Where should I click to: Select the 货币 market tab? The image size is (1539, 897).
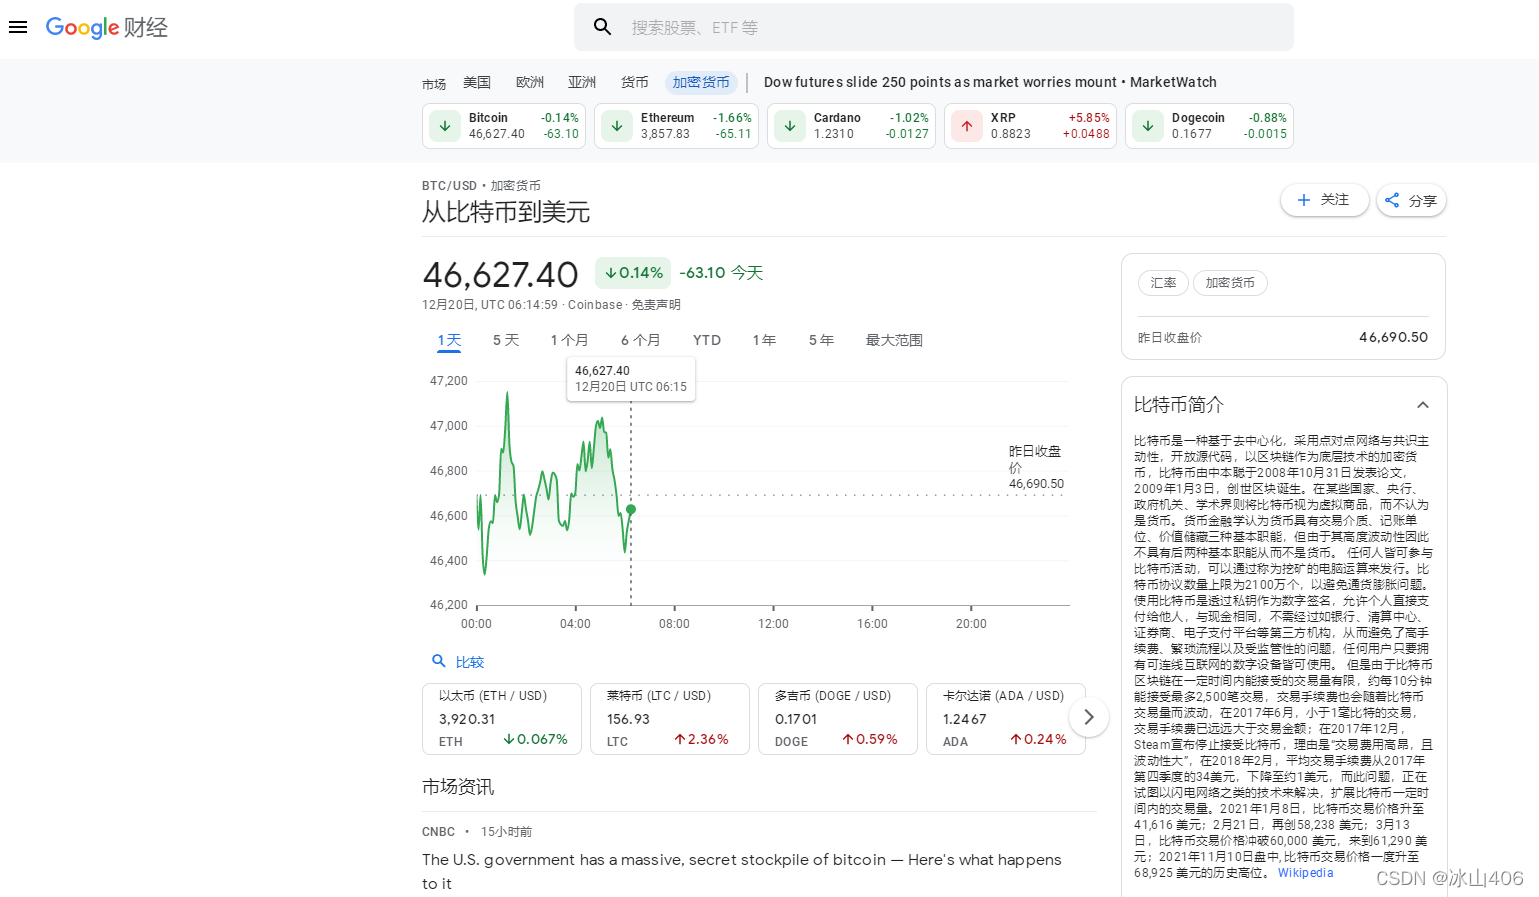[634, 83]
